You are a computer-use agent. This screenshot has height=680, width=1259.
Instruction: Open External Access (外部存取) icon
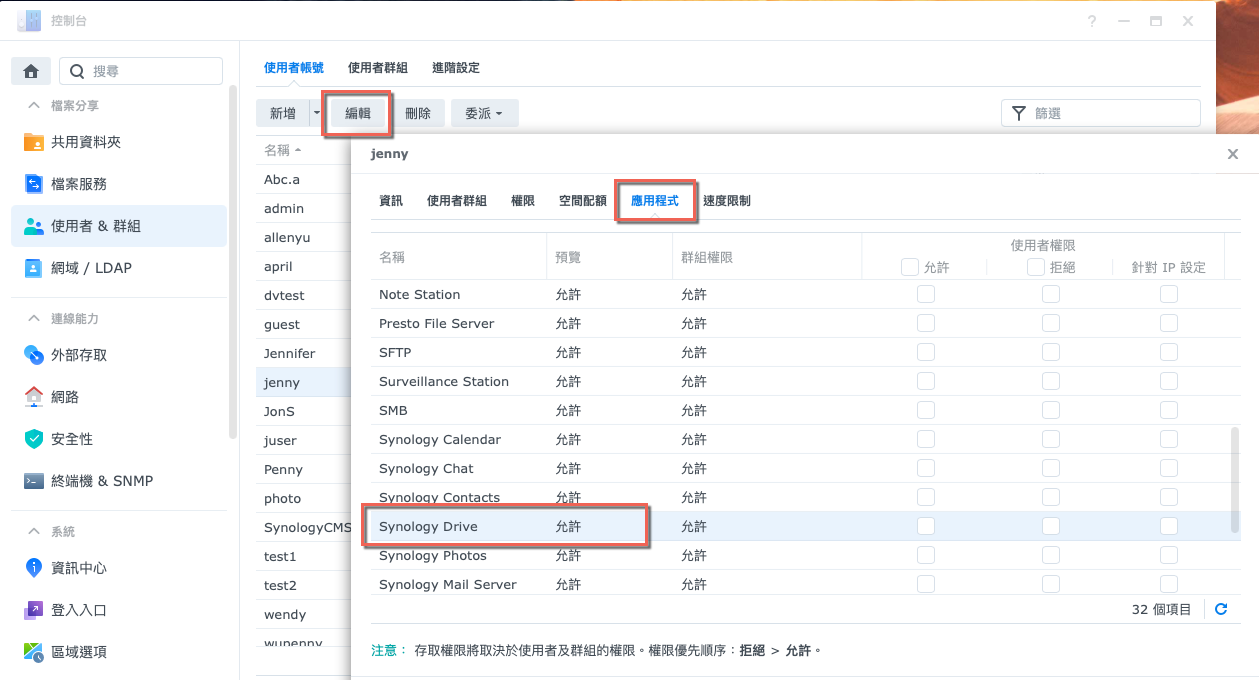[x=34, y=355]
